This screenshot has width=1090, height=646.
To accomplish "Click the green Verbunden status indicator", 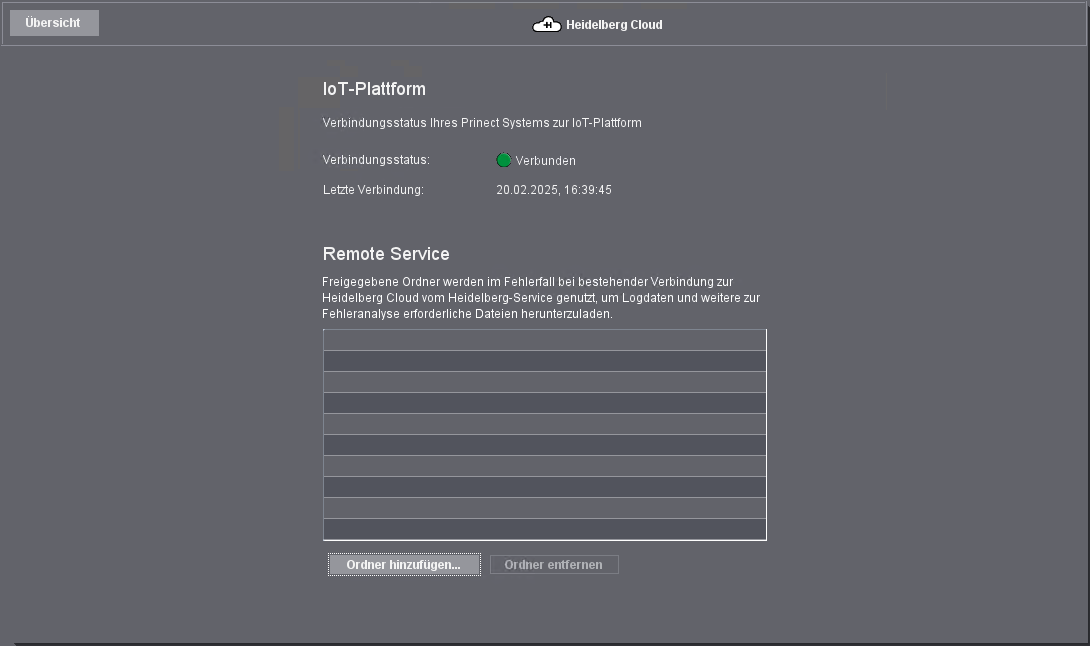I will (x=504, y=161).
